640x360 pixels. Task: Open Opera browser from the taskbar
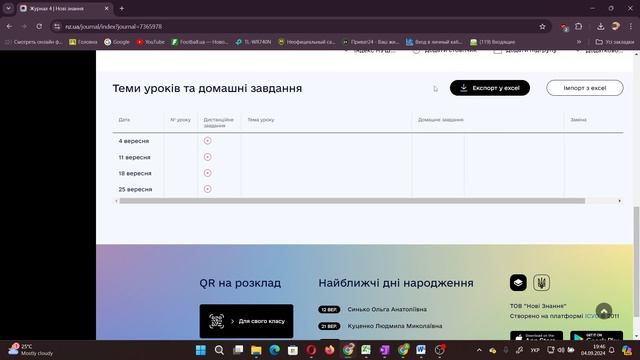[311, 350]
